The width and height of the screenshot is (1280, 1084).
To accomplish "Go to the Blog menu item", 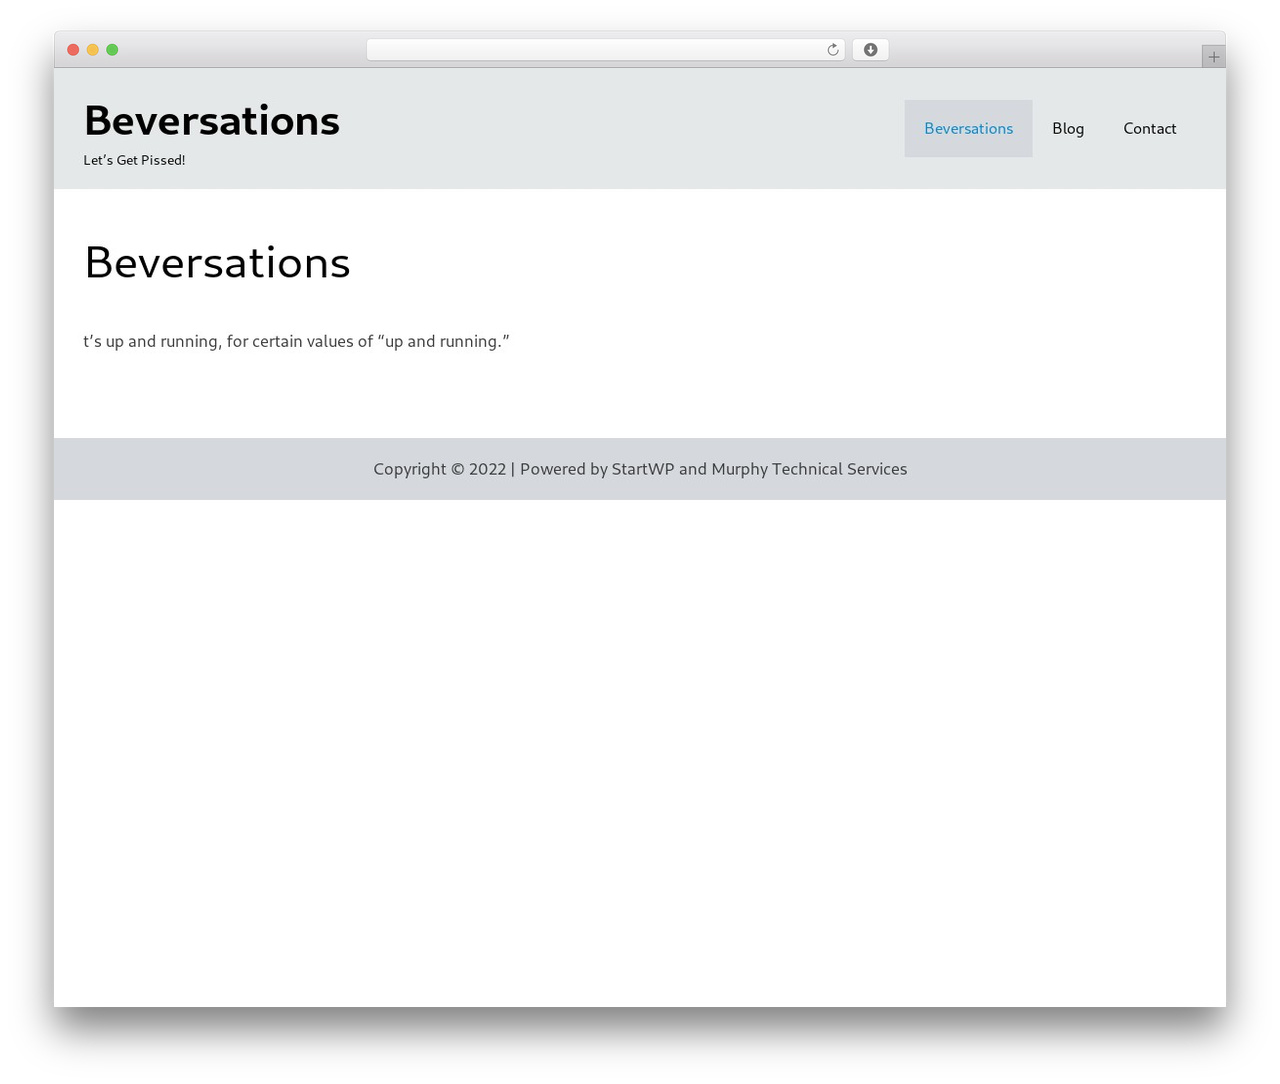I will pyautogui.click(x=1068, y=128).
